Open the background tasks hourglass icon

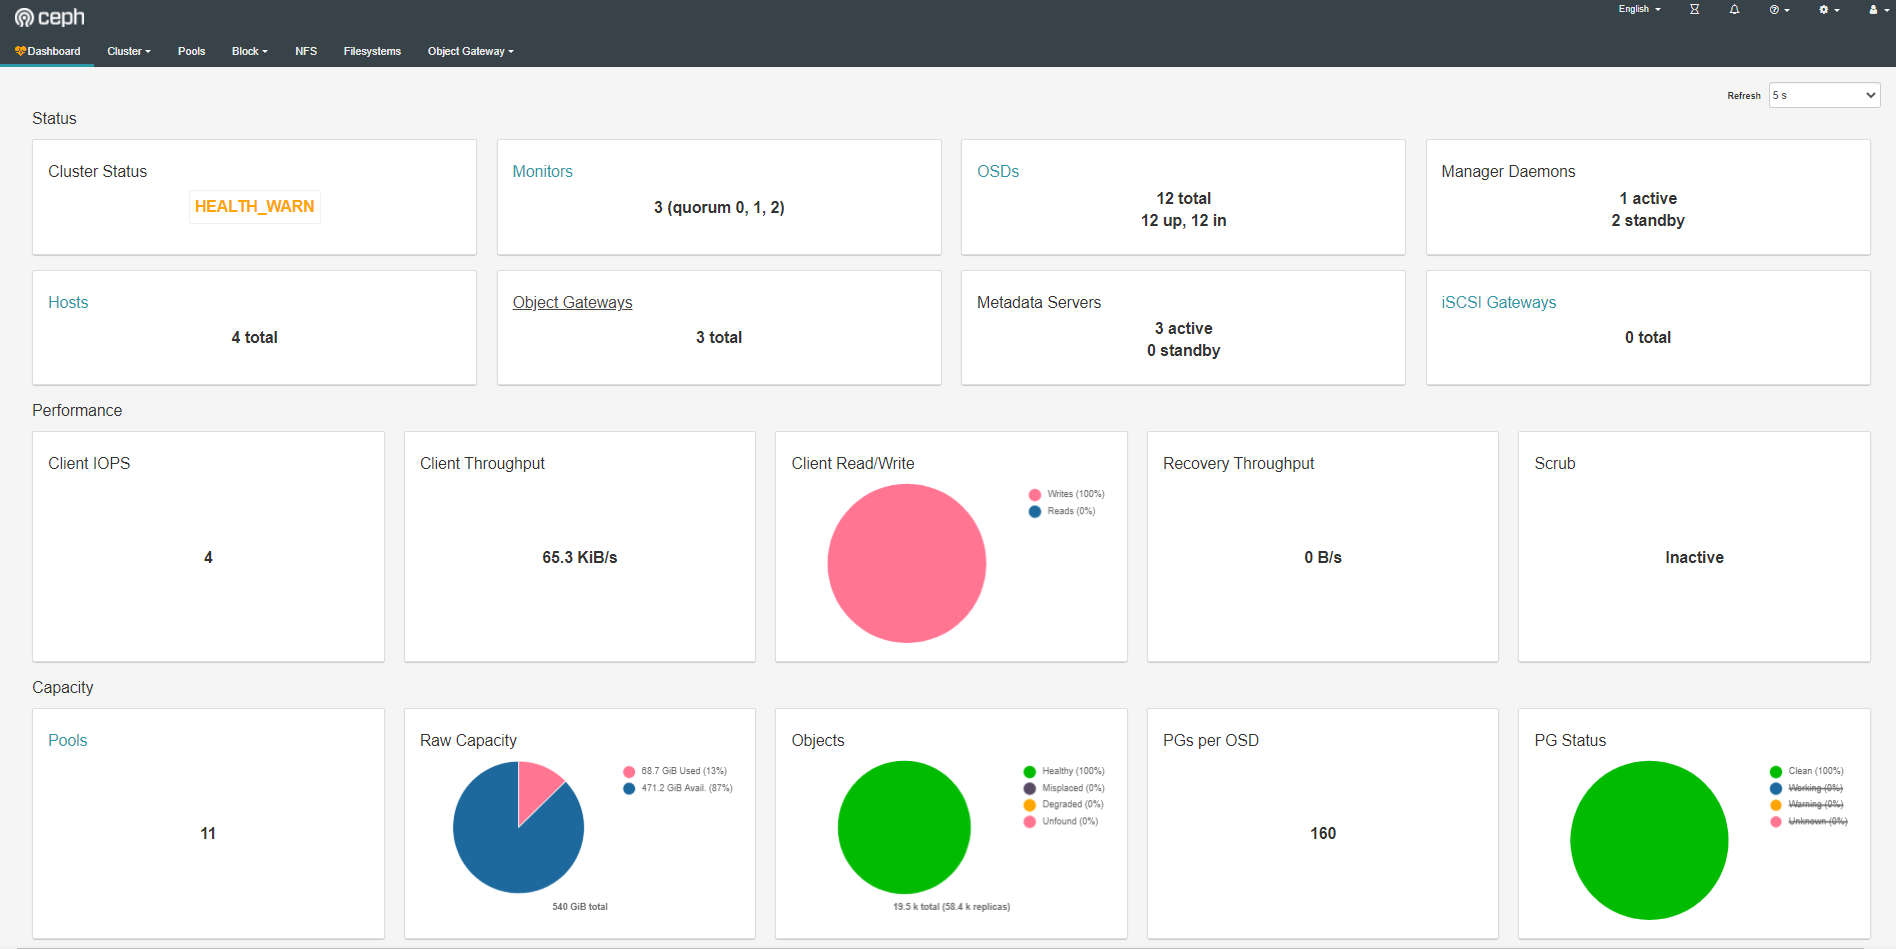1694,9
